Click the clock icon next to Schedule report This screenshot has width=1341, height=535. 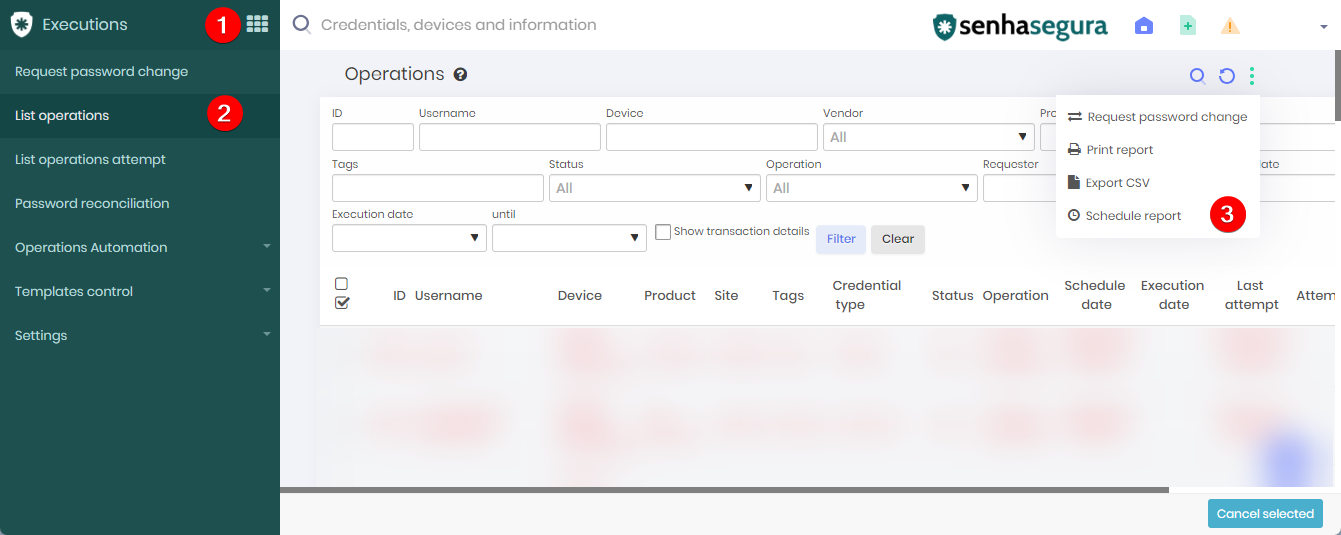point(1074,216)
